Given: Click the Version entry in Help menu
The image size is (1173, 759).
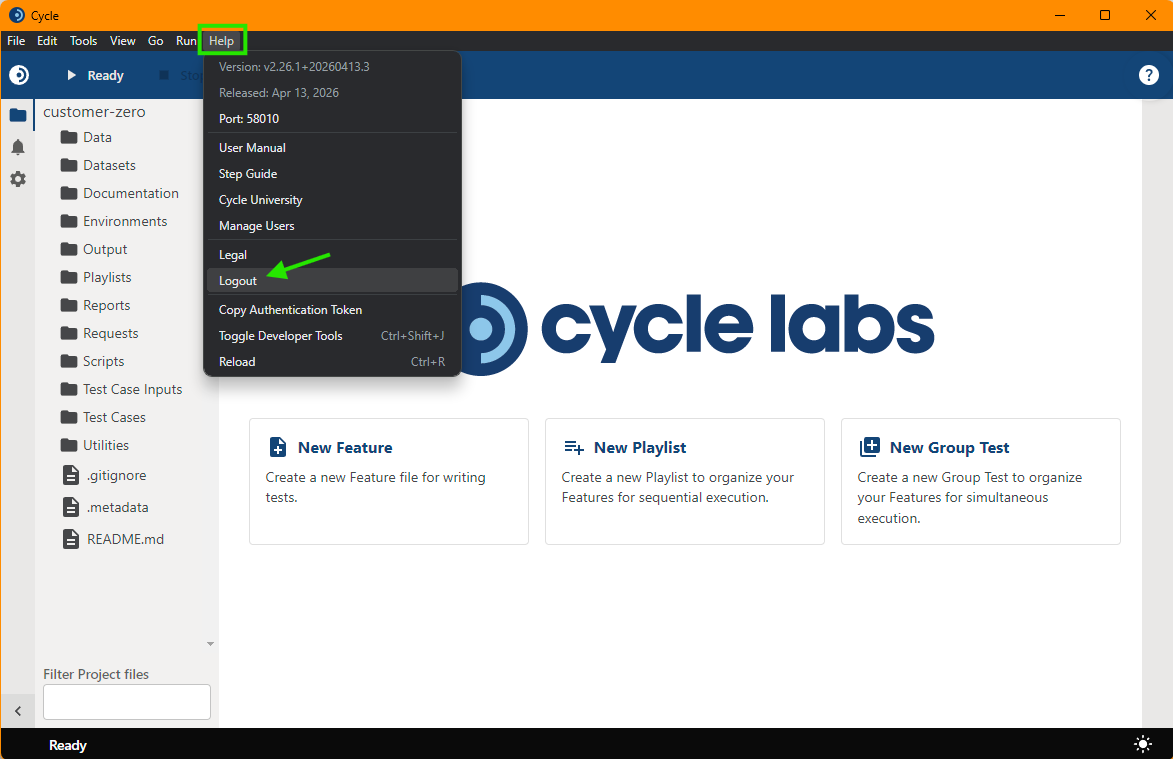Looking at the screenshot, I should click(x=332, y=67).
